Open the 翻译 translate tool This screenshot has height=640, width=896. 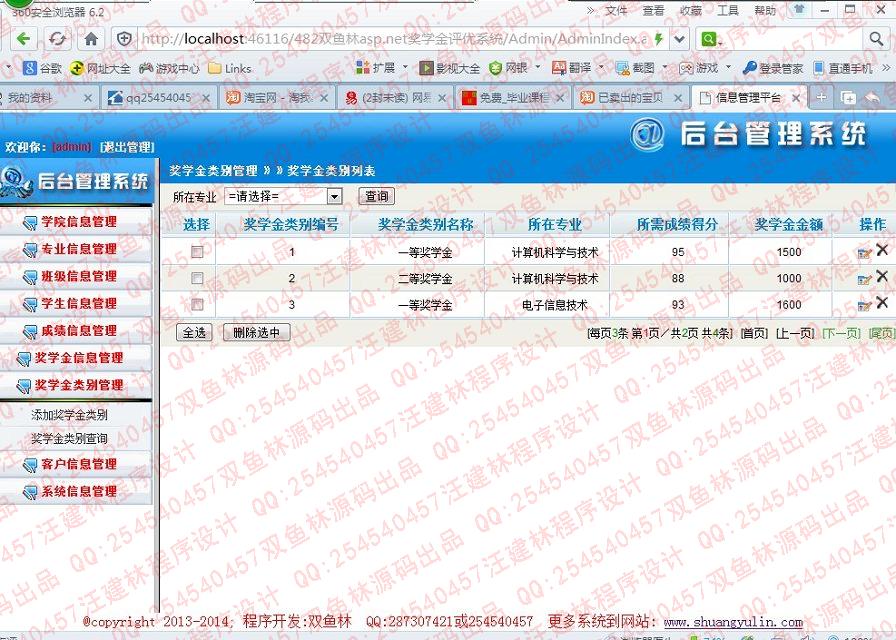point(571,68)
